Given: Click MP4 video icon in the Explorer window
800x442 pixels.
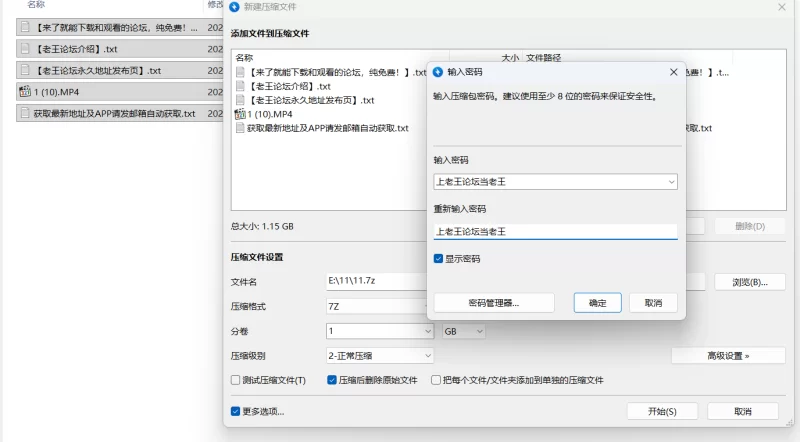Looking at the screenshot, I should click(x=24, y=92).
